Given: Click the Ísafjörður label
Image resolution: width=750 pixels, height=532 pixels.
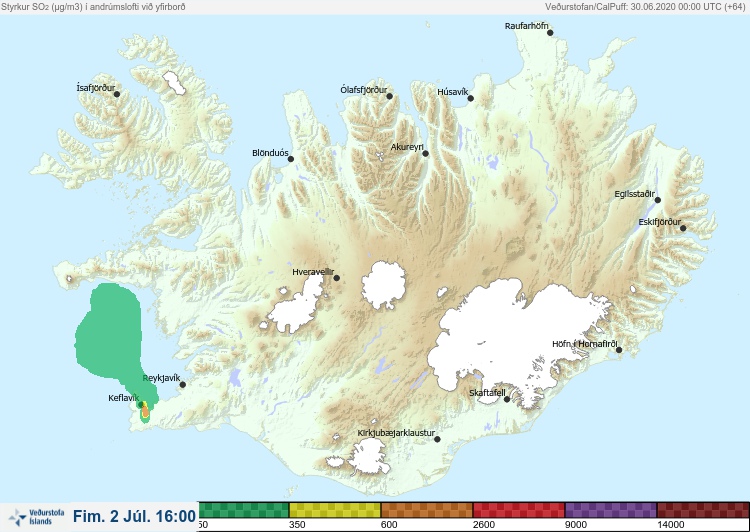Looking at the screenshot, I should point(96,88).
